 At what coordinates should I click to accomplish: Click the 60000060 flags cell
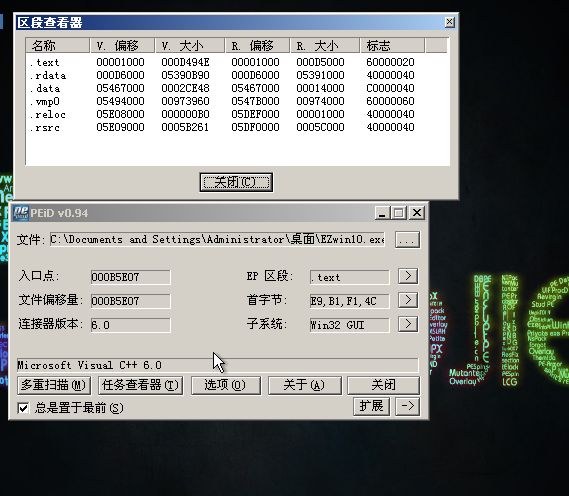(390, 101)
